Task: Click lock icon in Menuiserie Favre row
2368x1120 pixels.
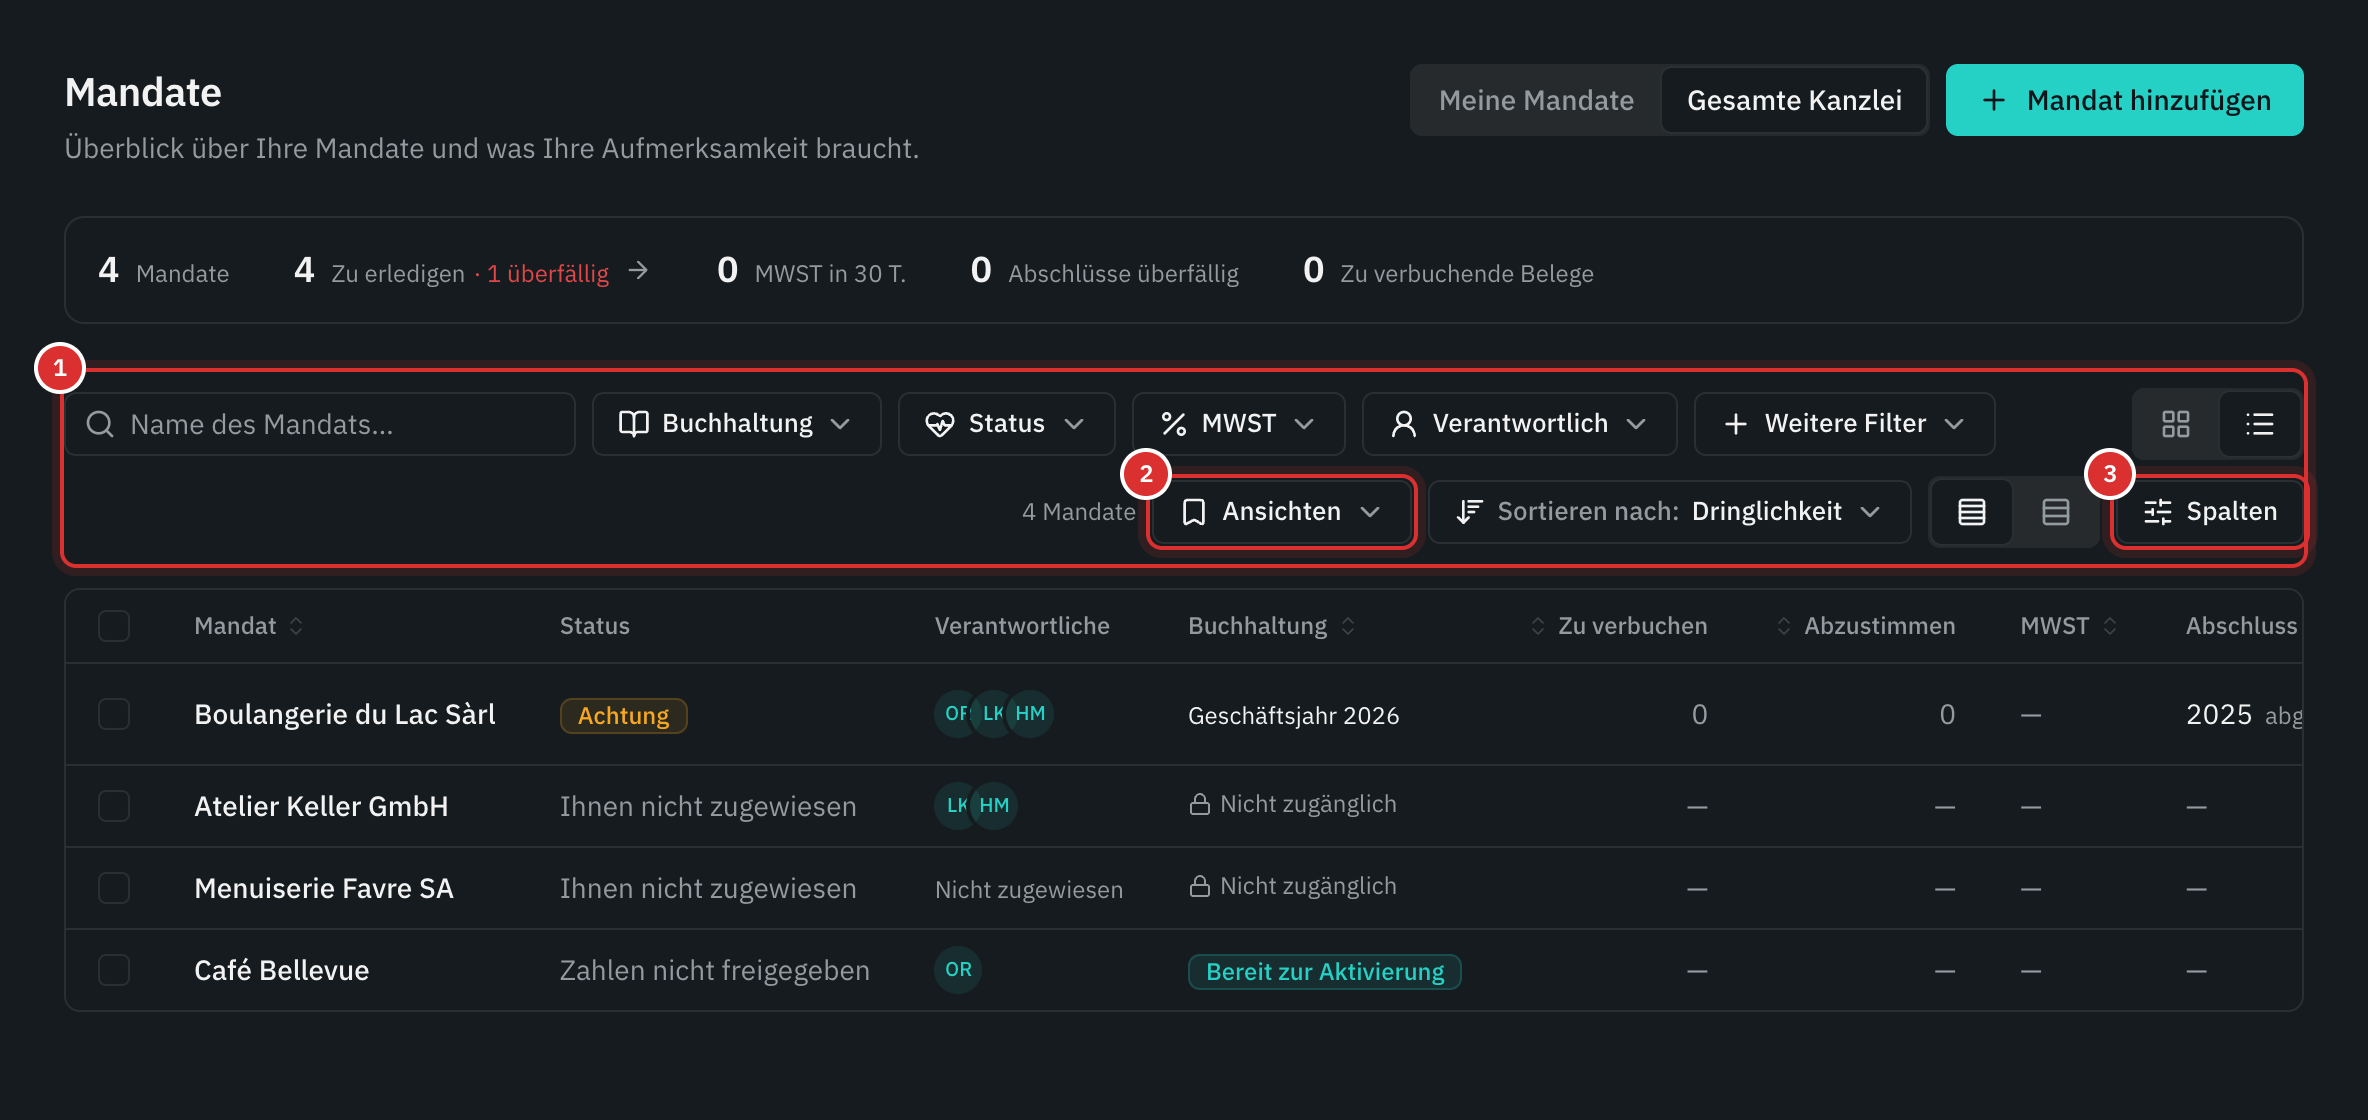Action: (1199, 886)
